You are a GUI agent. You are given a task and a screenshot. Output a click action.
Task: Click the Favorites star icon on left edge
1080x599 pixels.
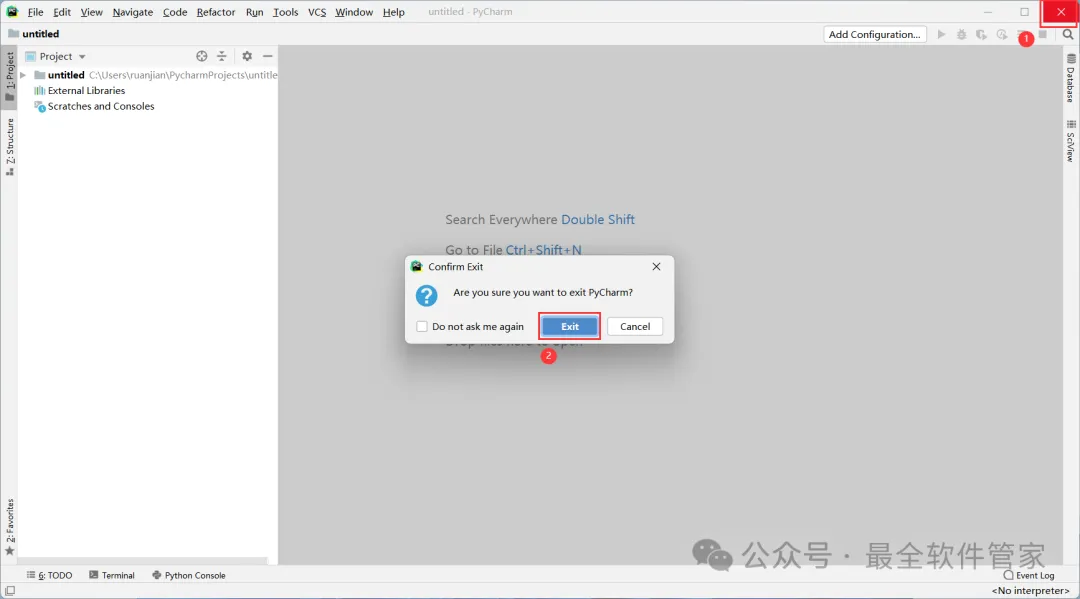tap(10, 551)
